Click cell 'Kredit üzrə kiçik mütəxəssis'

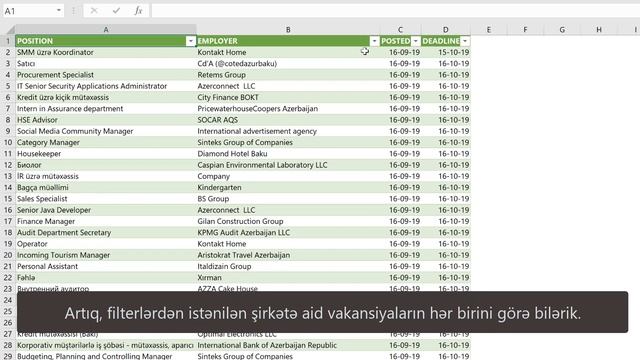pos(106,98)
